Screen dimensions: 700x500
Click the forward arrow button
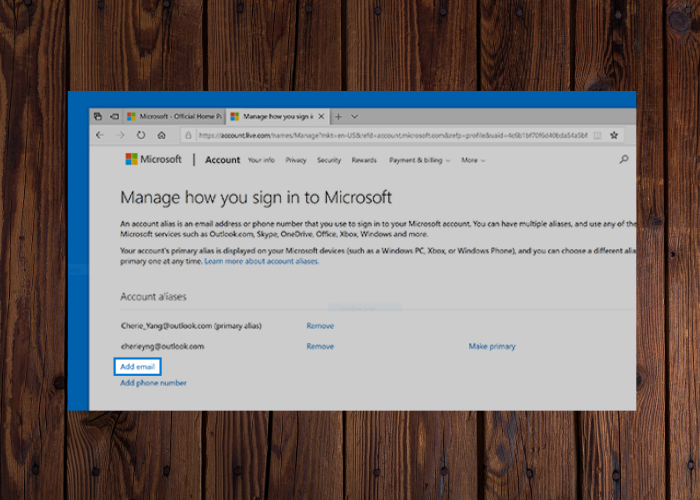121,135
